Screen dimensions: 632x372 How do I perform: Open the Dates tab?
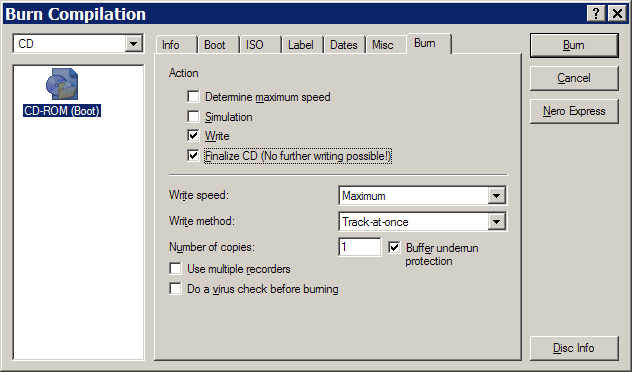point(345,45)
